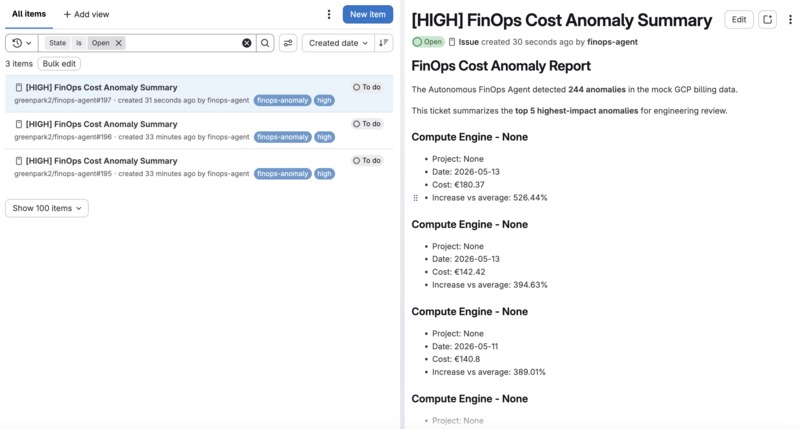Open issue #196 FinOps Cost Anomaly Summary
The width and height of the screenshot is (806, 429).
(101, 124)
